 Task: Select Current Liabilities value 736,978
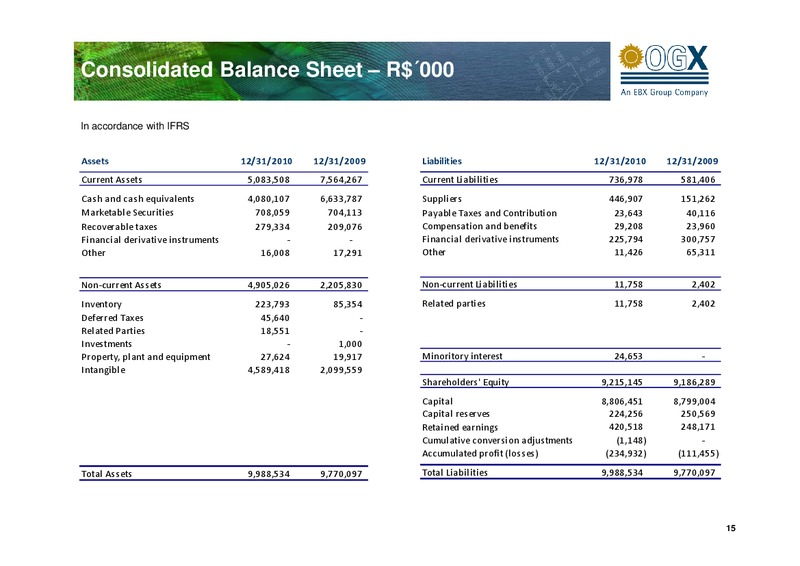click(x=626, y=180)
